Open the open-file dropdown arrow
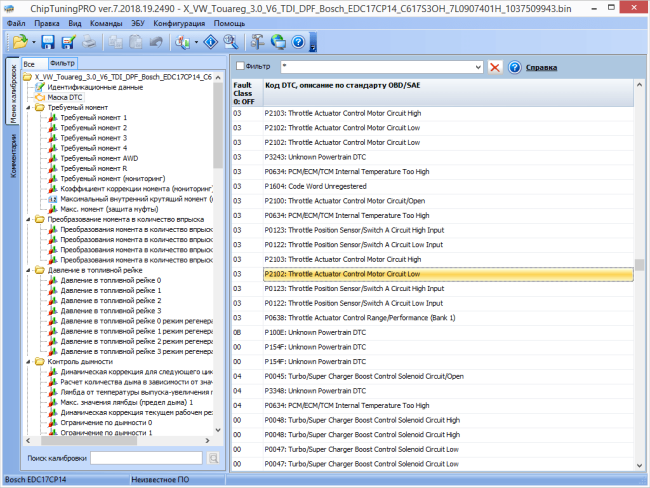This screenshot has width=650, height=488. click(34, 42)
